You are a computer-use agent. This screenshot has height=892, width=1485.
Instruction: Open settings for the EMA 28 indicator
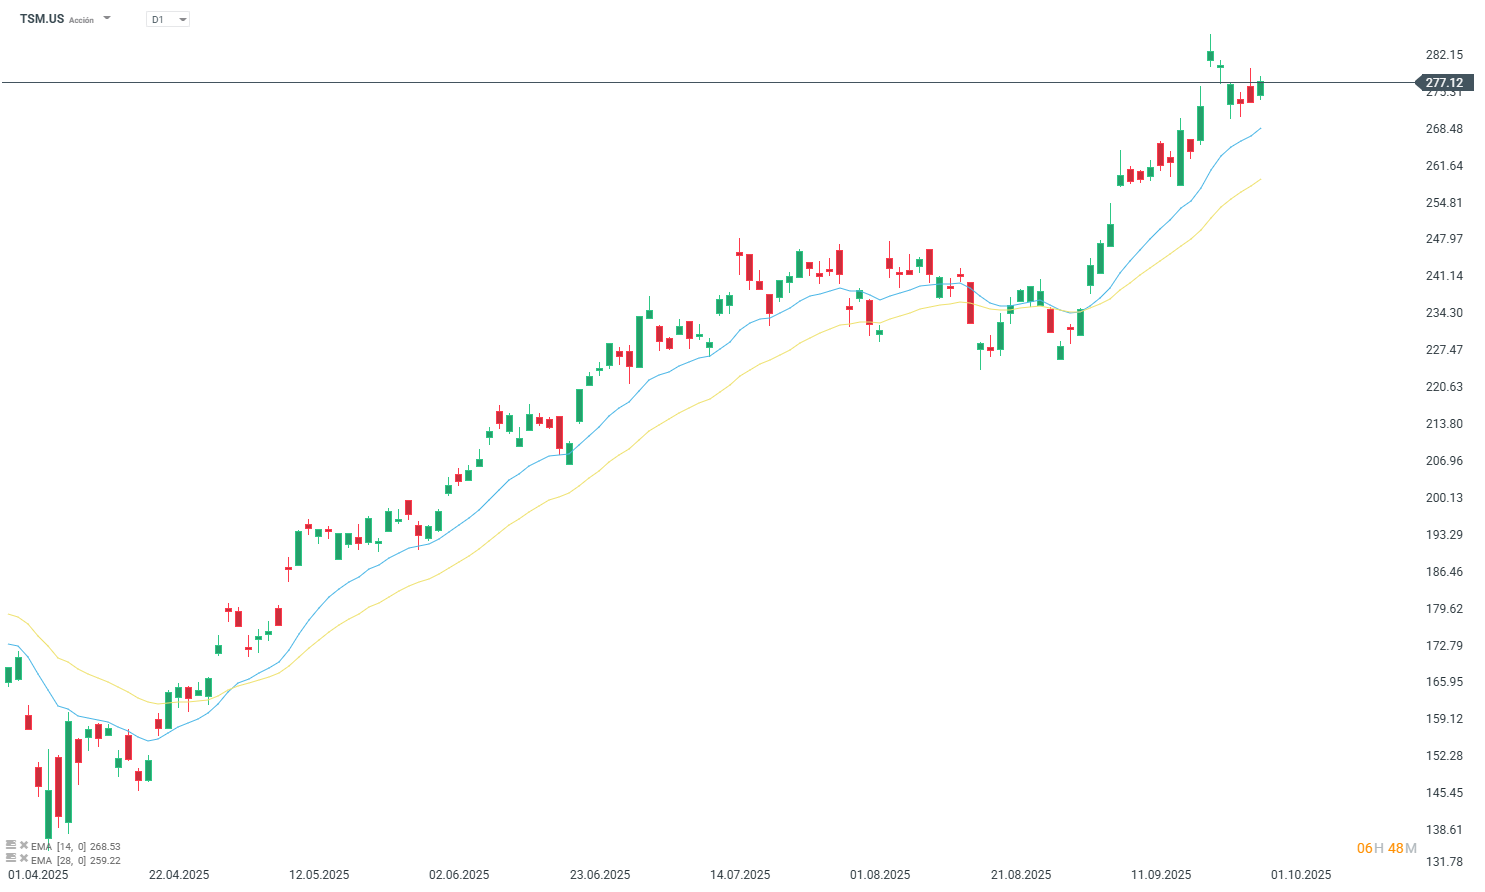click(x=11, y=860)
